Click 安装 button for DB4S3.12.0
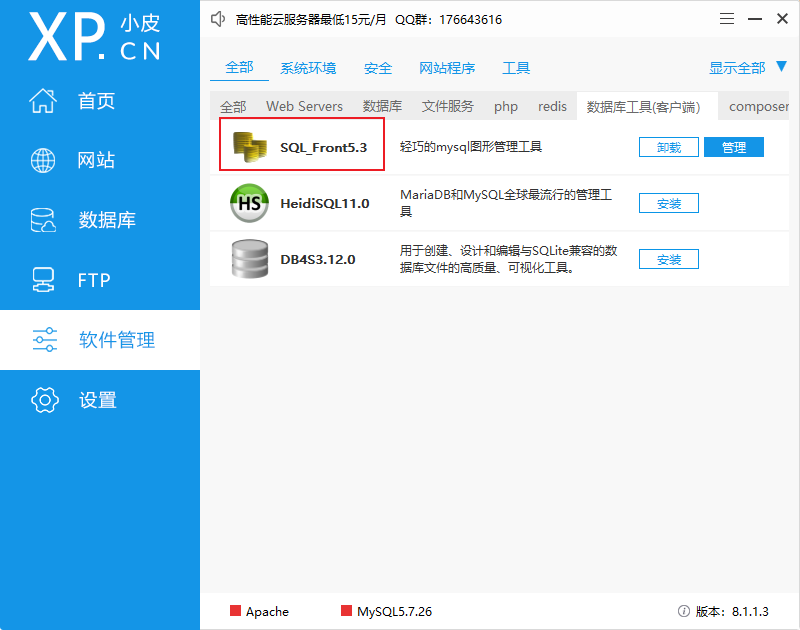 [669, 259]
